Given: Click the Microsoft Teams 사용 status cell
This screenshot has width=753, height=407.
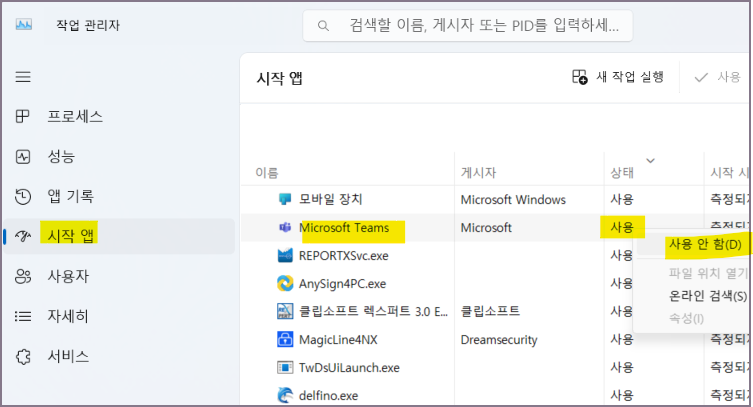Looking at the screenshot, I should [x=622, y=227].
